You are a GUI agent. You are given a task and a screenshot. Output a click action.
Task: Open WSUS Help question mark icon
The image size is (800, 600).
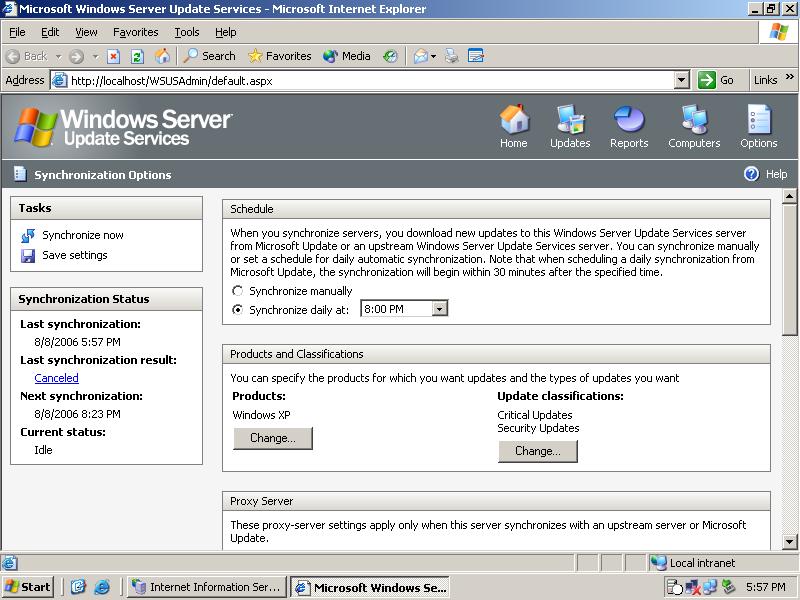(x=751, y=174)
